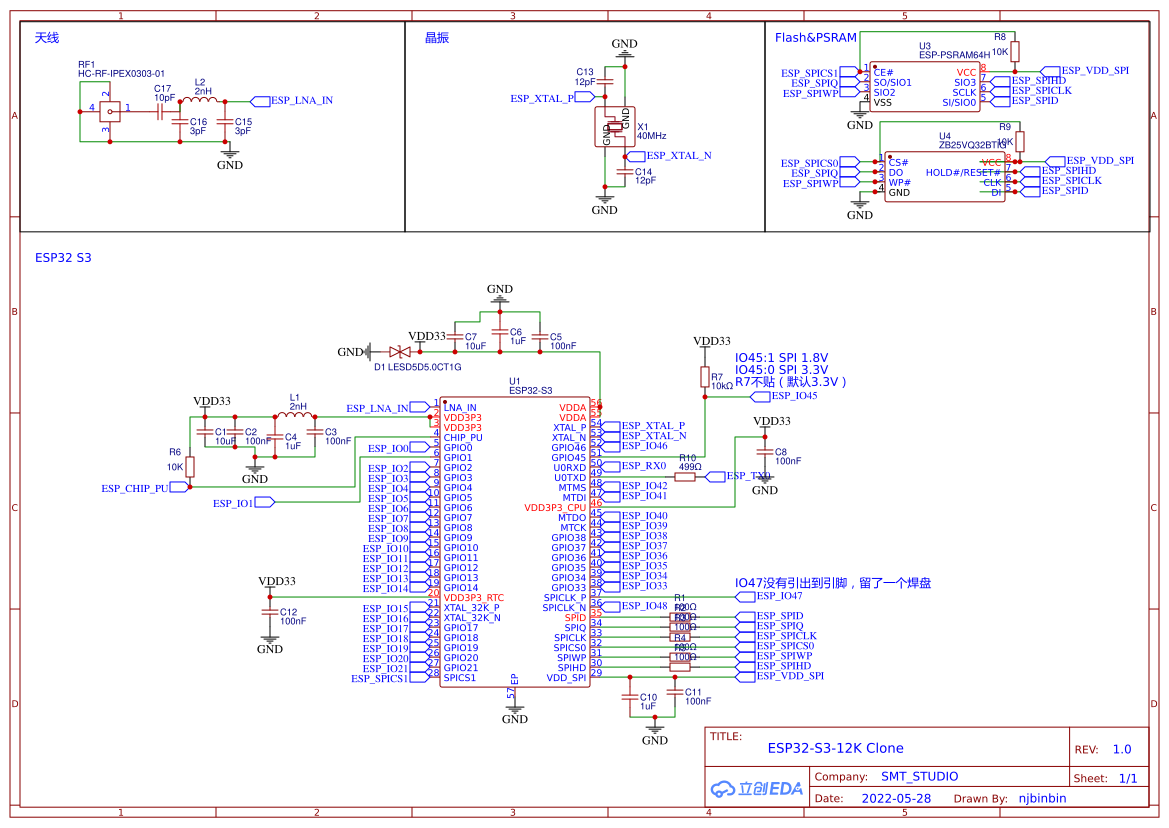This screenshot has height=828, width=1169.
Task: Click the U3 ESP-PSRAM64H chip body
Action: point(924,86)
